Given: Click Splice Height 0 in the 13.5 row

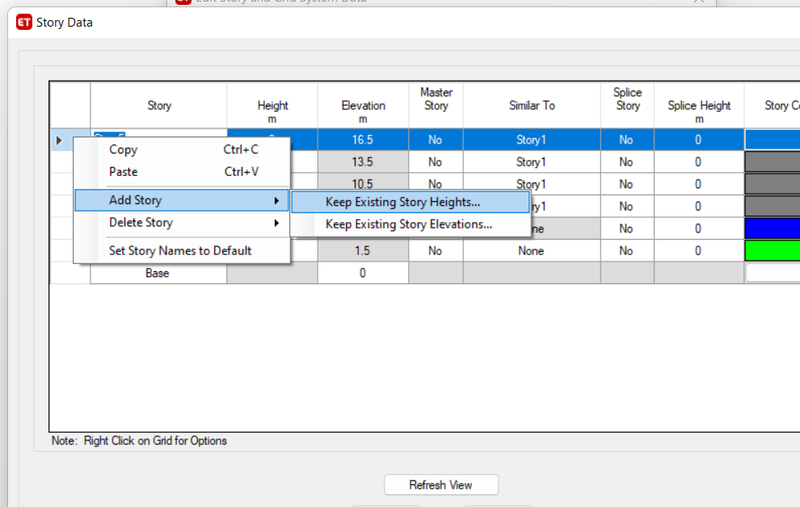Looking at the screenshot, I should [x=699, y=162].
